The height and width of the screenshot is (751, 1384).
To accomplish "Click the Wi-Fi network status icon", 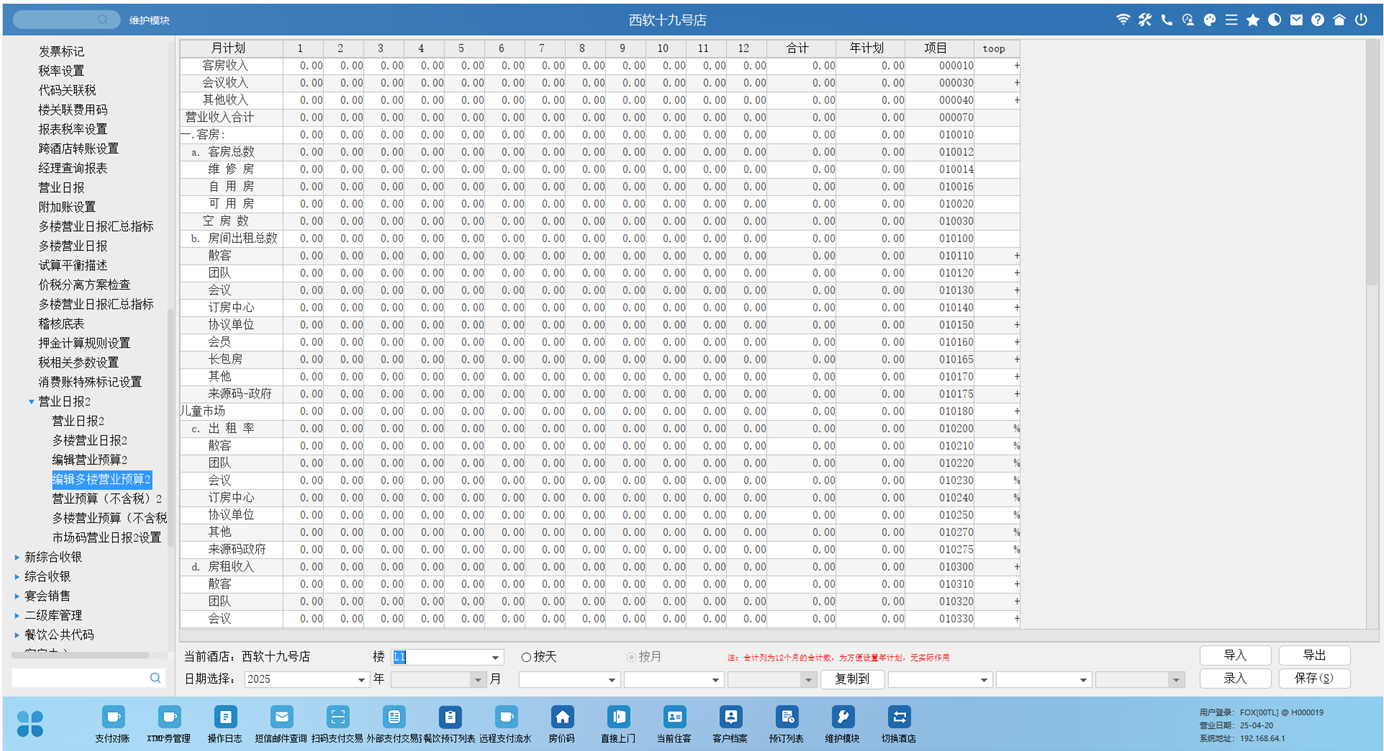I will coord(1123,20).
